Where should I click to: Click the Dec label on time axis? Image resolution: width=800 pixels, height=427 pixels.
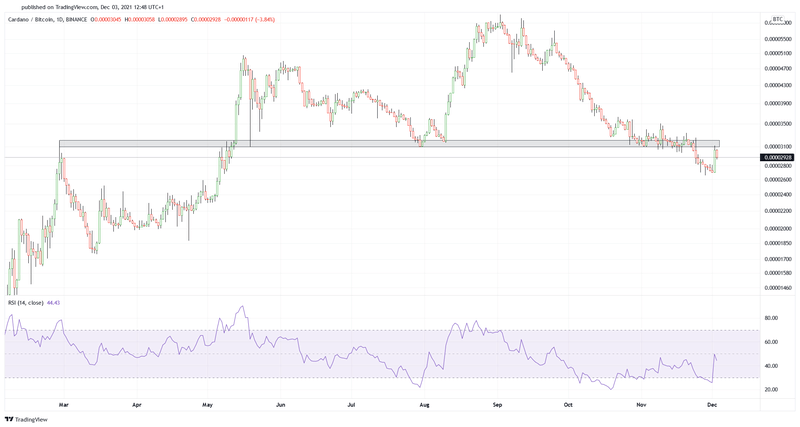point(712,405)
